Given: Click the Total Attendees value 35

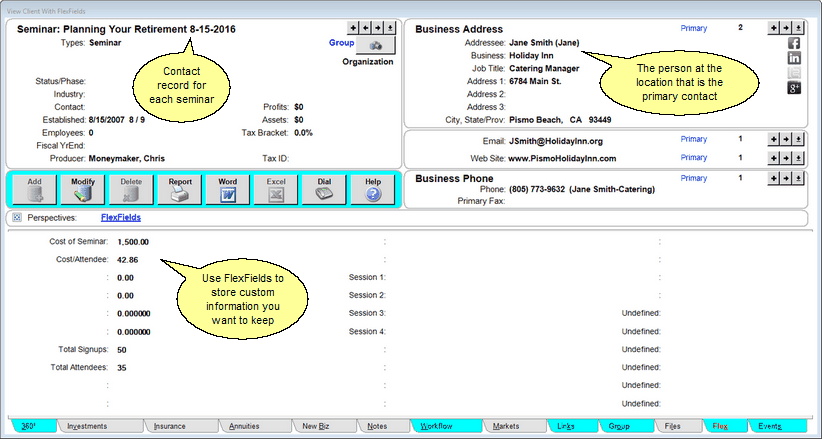Looking at the screenshot, I should [122, 368].
